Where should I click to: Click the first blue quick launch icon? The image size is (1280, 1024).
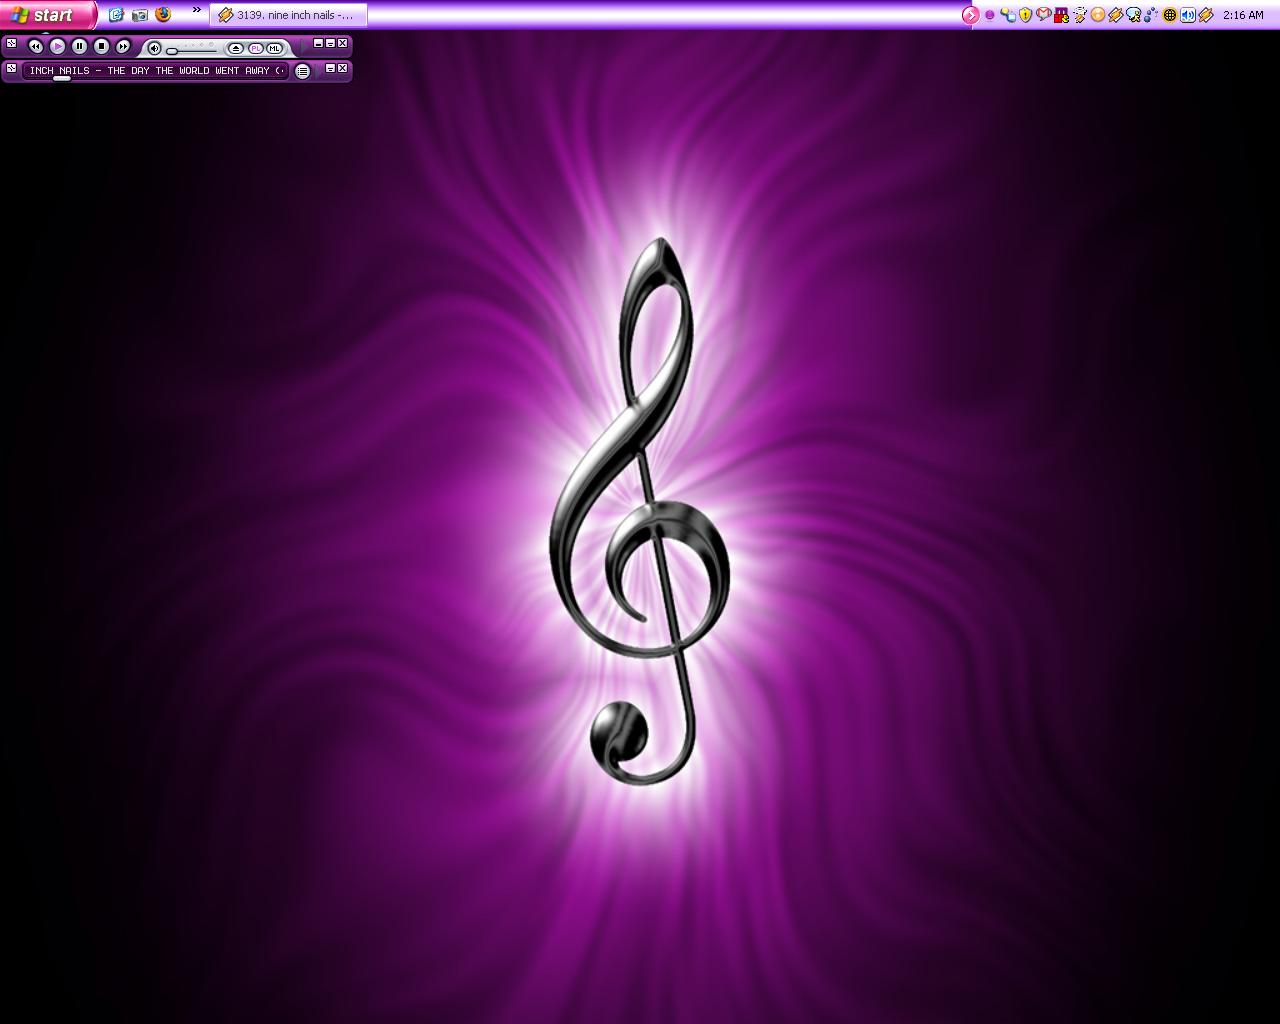pos(116,15)
